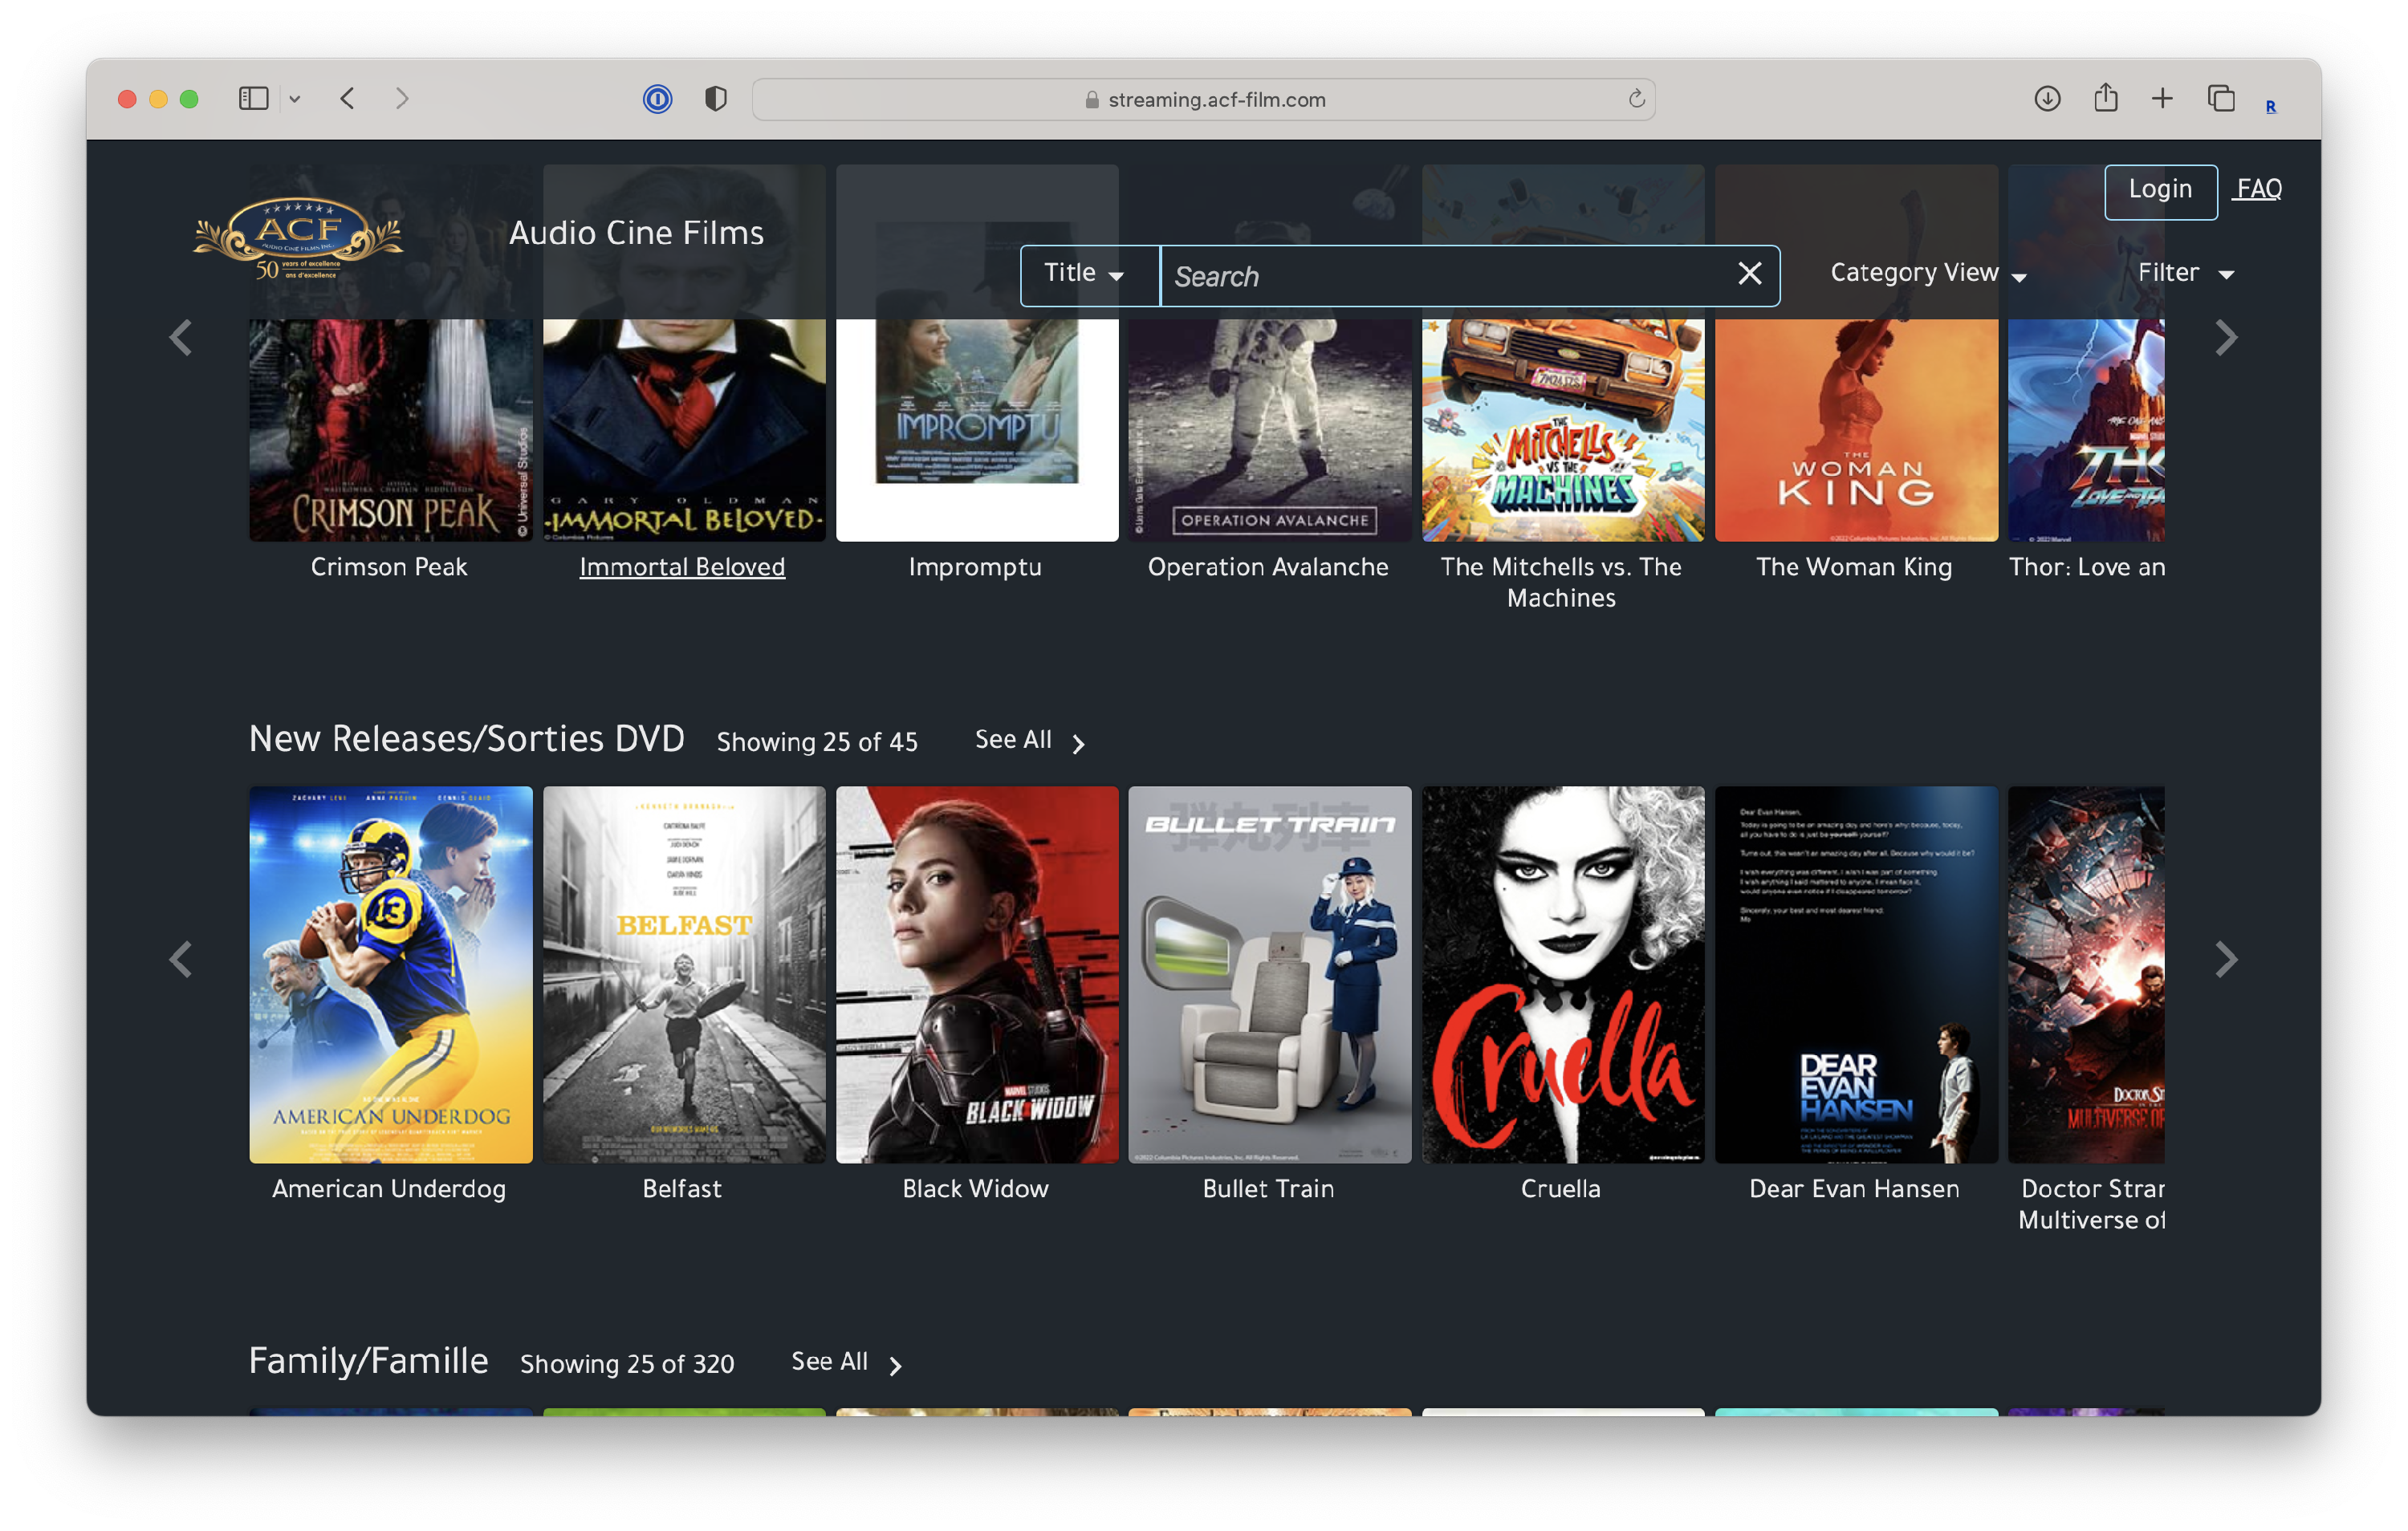Click the Login button
This screenshot has width=2408, height=1531.
pos(2160,190)
